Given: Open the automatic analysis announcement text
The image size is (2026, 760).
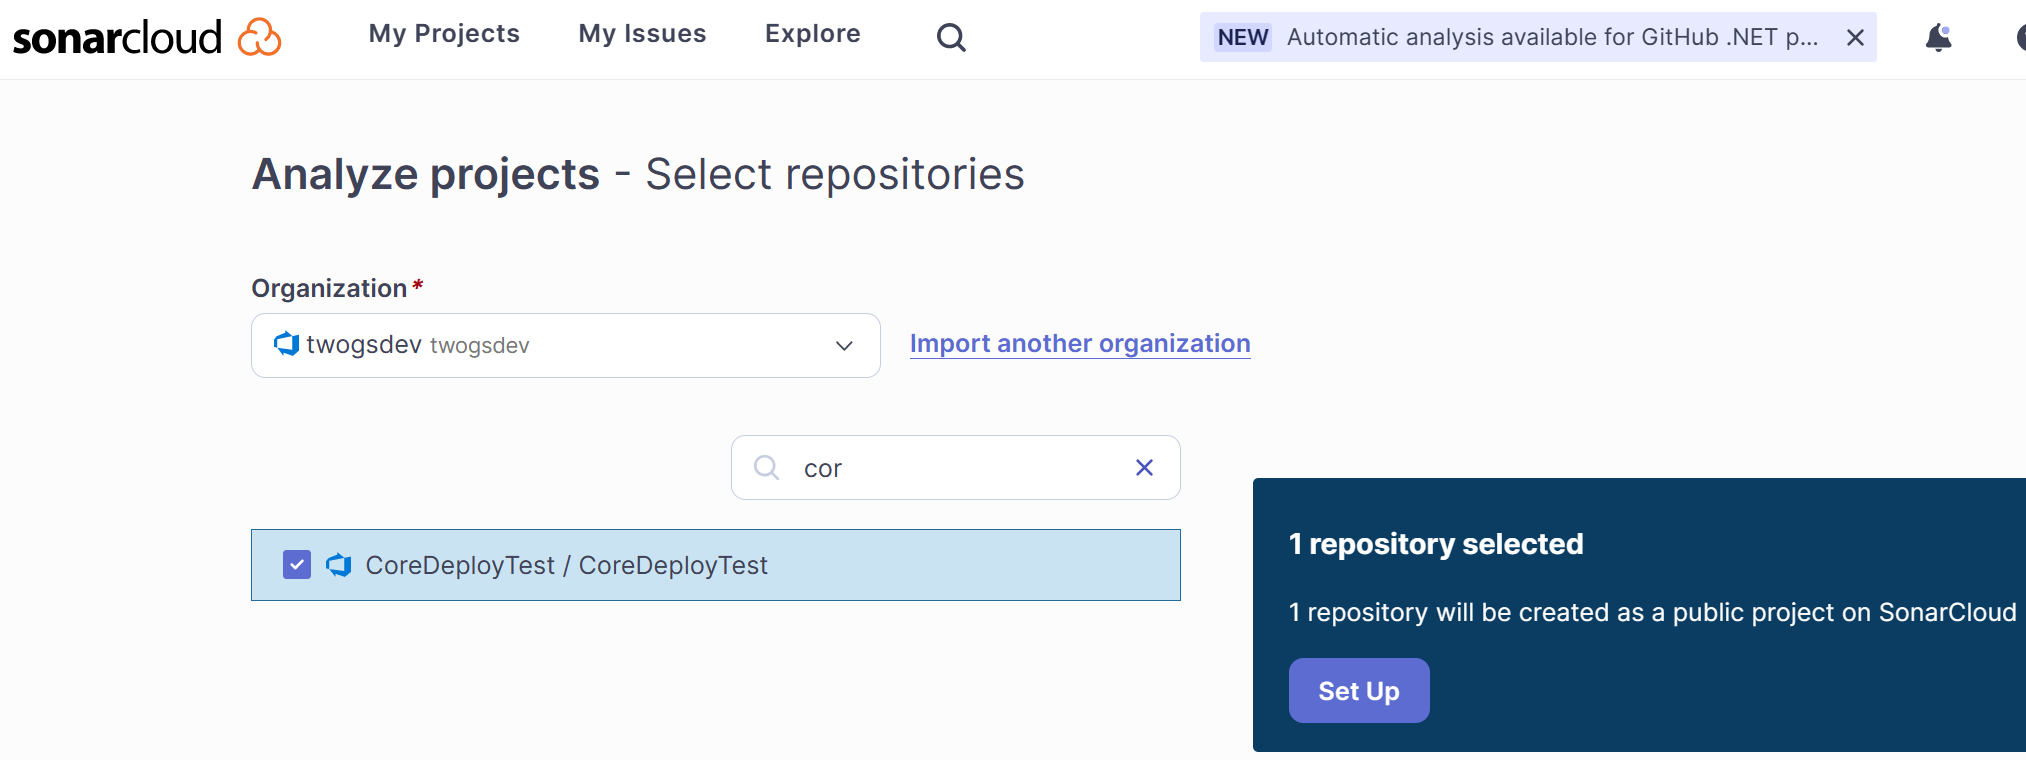Looking at the screenshot, I should click(1552, 38).
